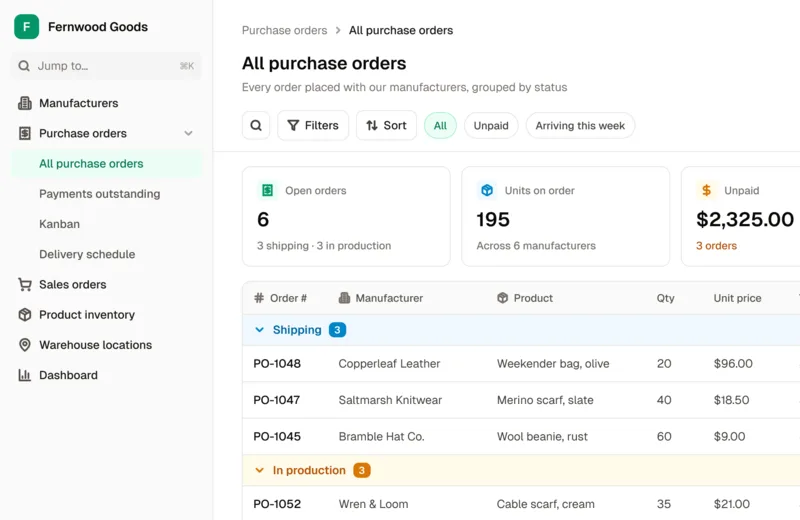Click the Purchase orders breadcrumb link
Viewport: 800px width, 520px height.
284,30
